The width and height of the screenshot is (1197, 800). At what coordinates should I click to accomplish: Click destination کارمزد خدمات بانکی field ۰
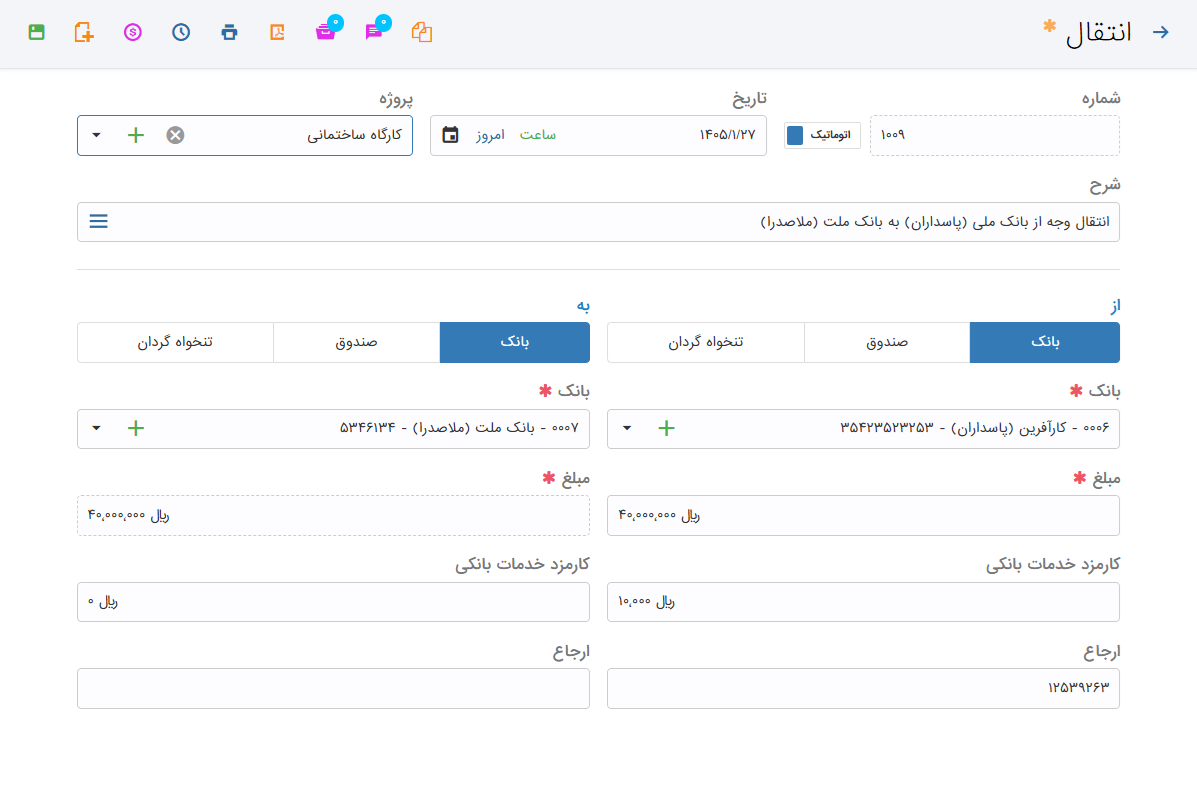pyautogui.click(x=333, y=602)
